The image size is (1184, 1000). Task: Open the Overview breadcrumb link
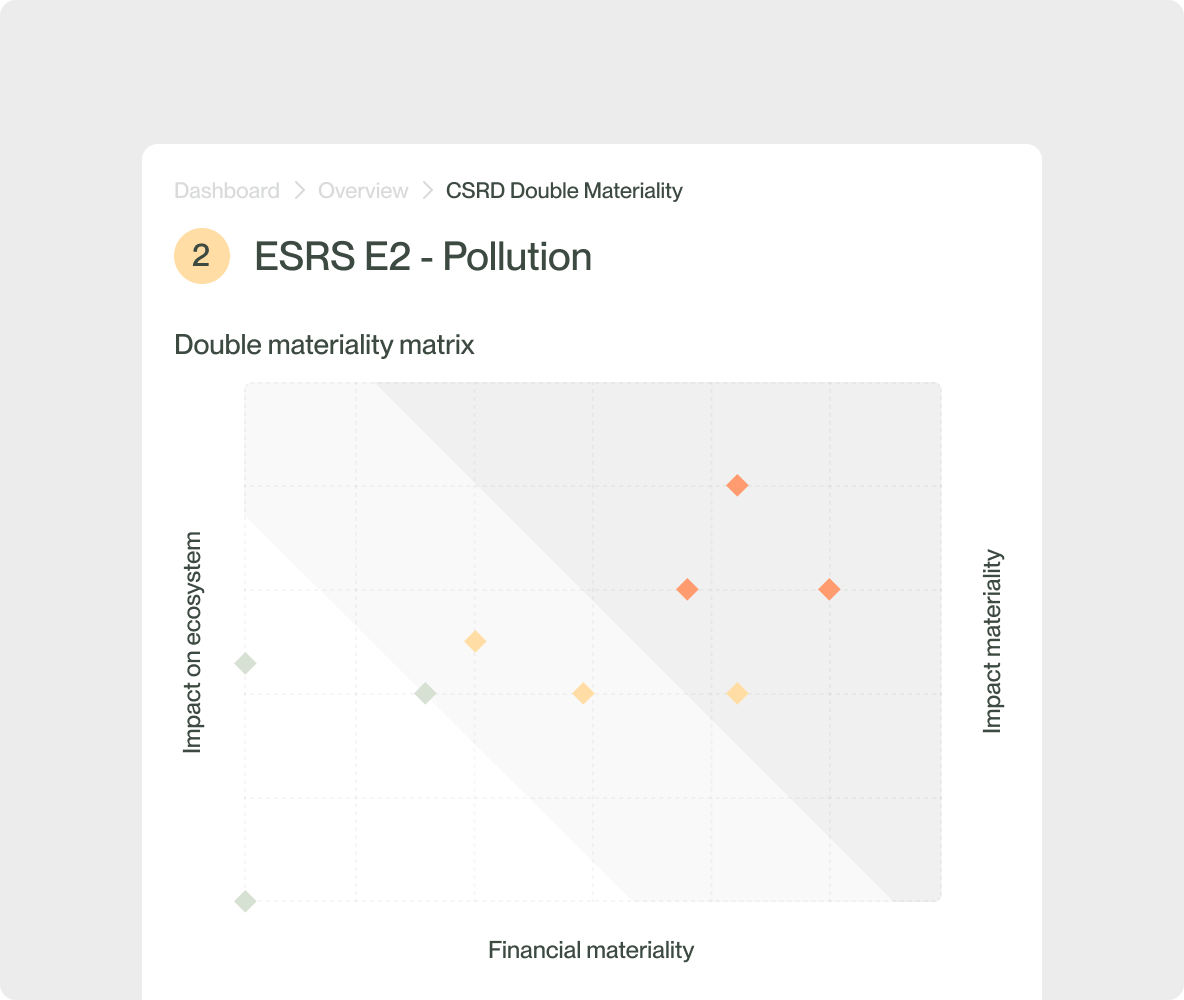coord(363,191)
